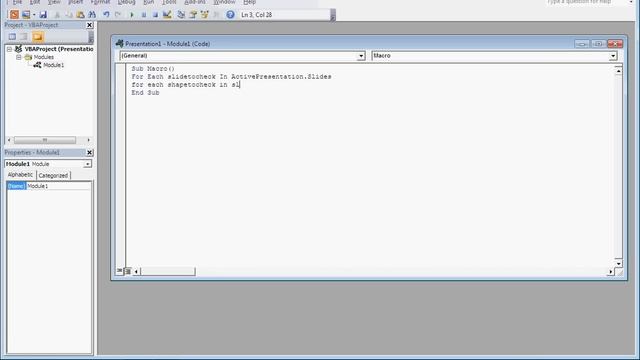Close the Properties - Module1 panel
Image resolution: width=640 pixels, height=360 pixels.
click(89, 152)
